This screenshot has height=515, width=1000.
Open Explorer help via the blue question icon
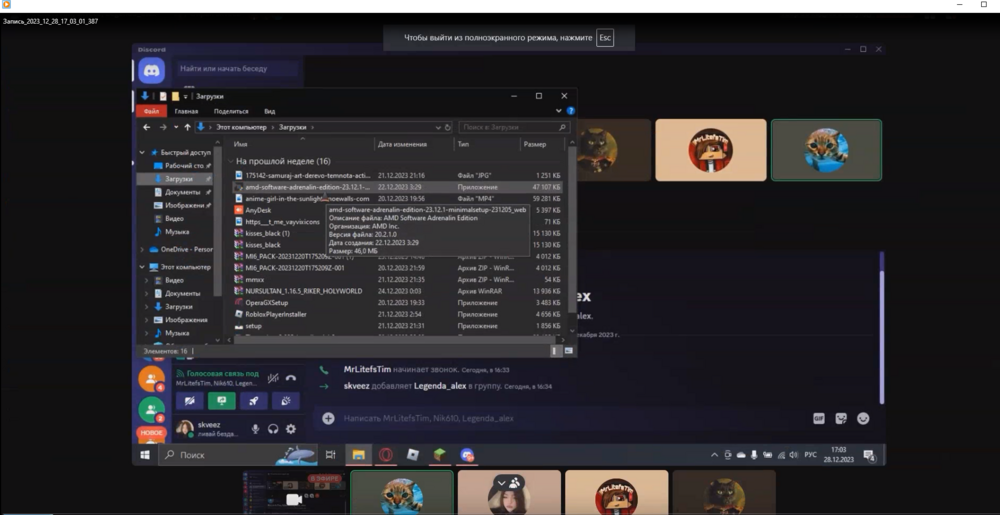coord(570,111)
